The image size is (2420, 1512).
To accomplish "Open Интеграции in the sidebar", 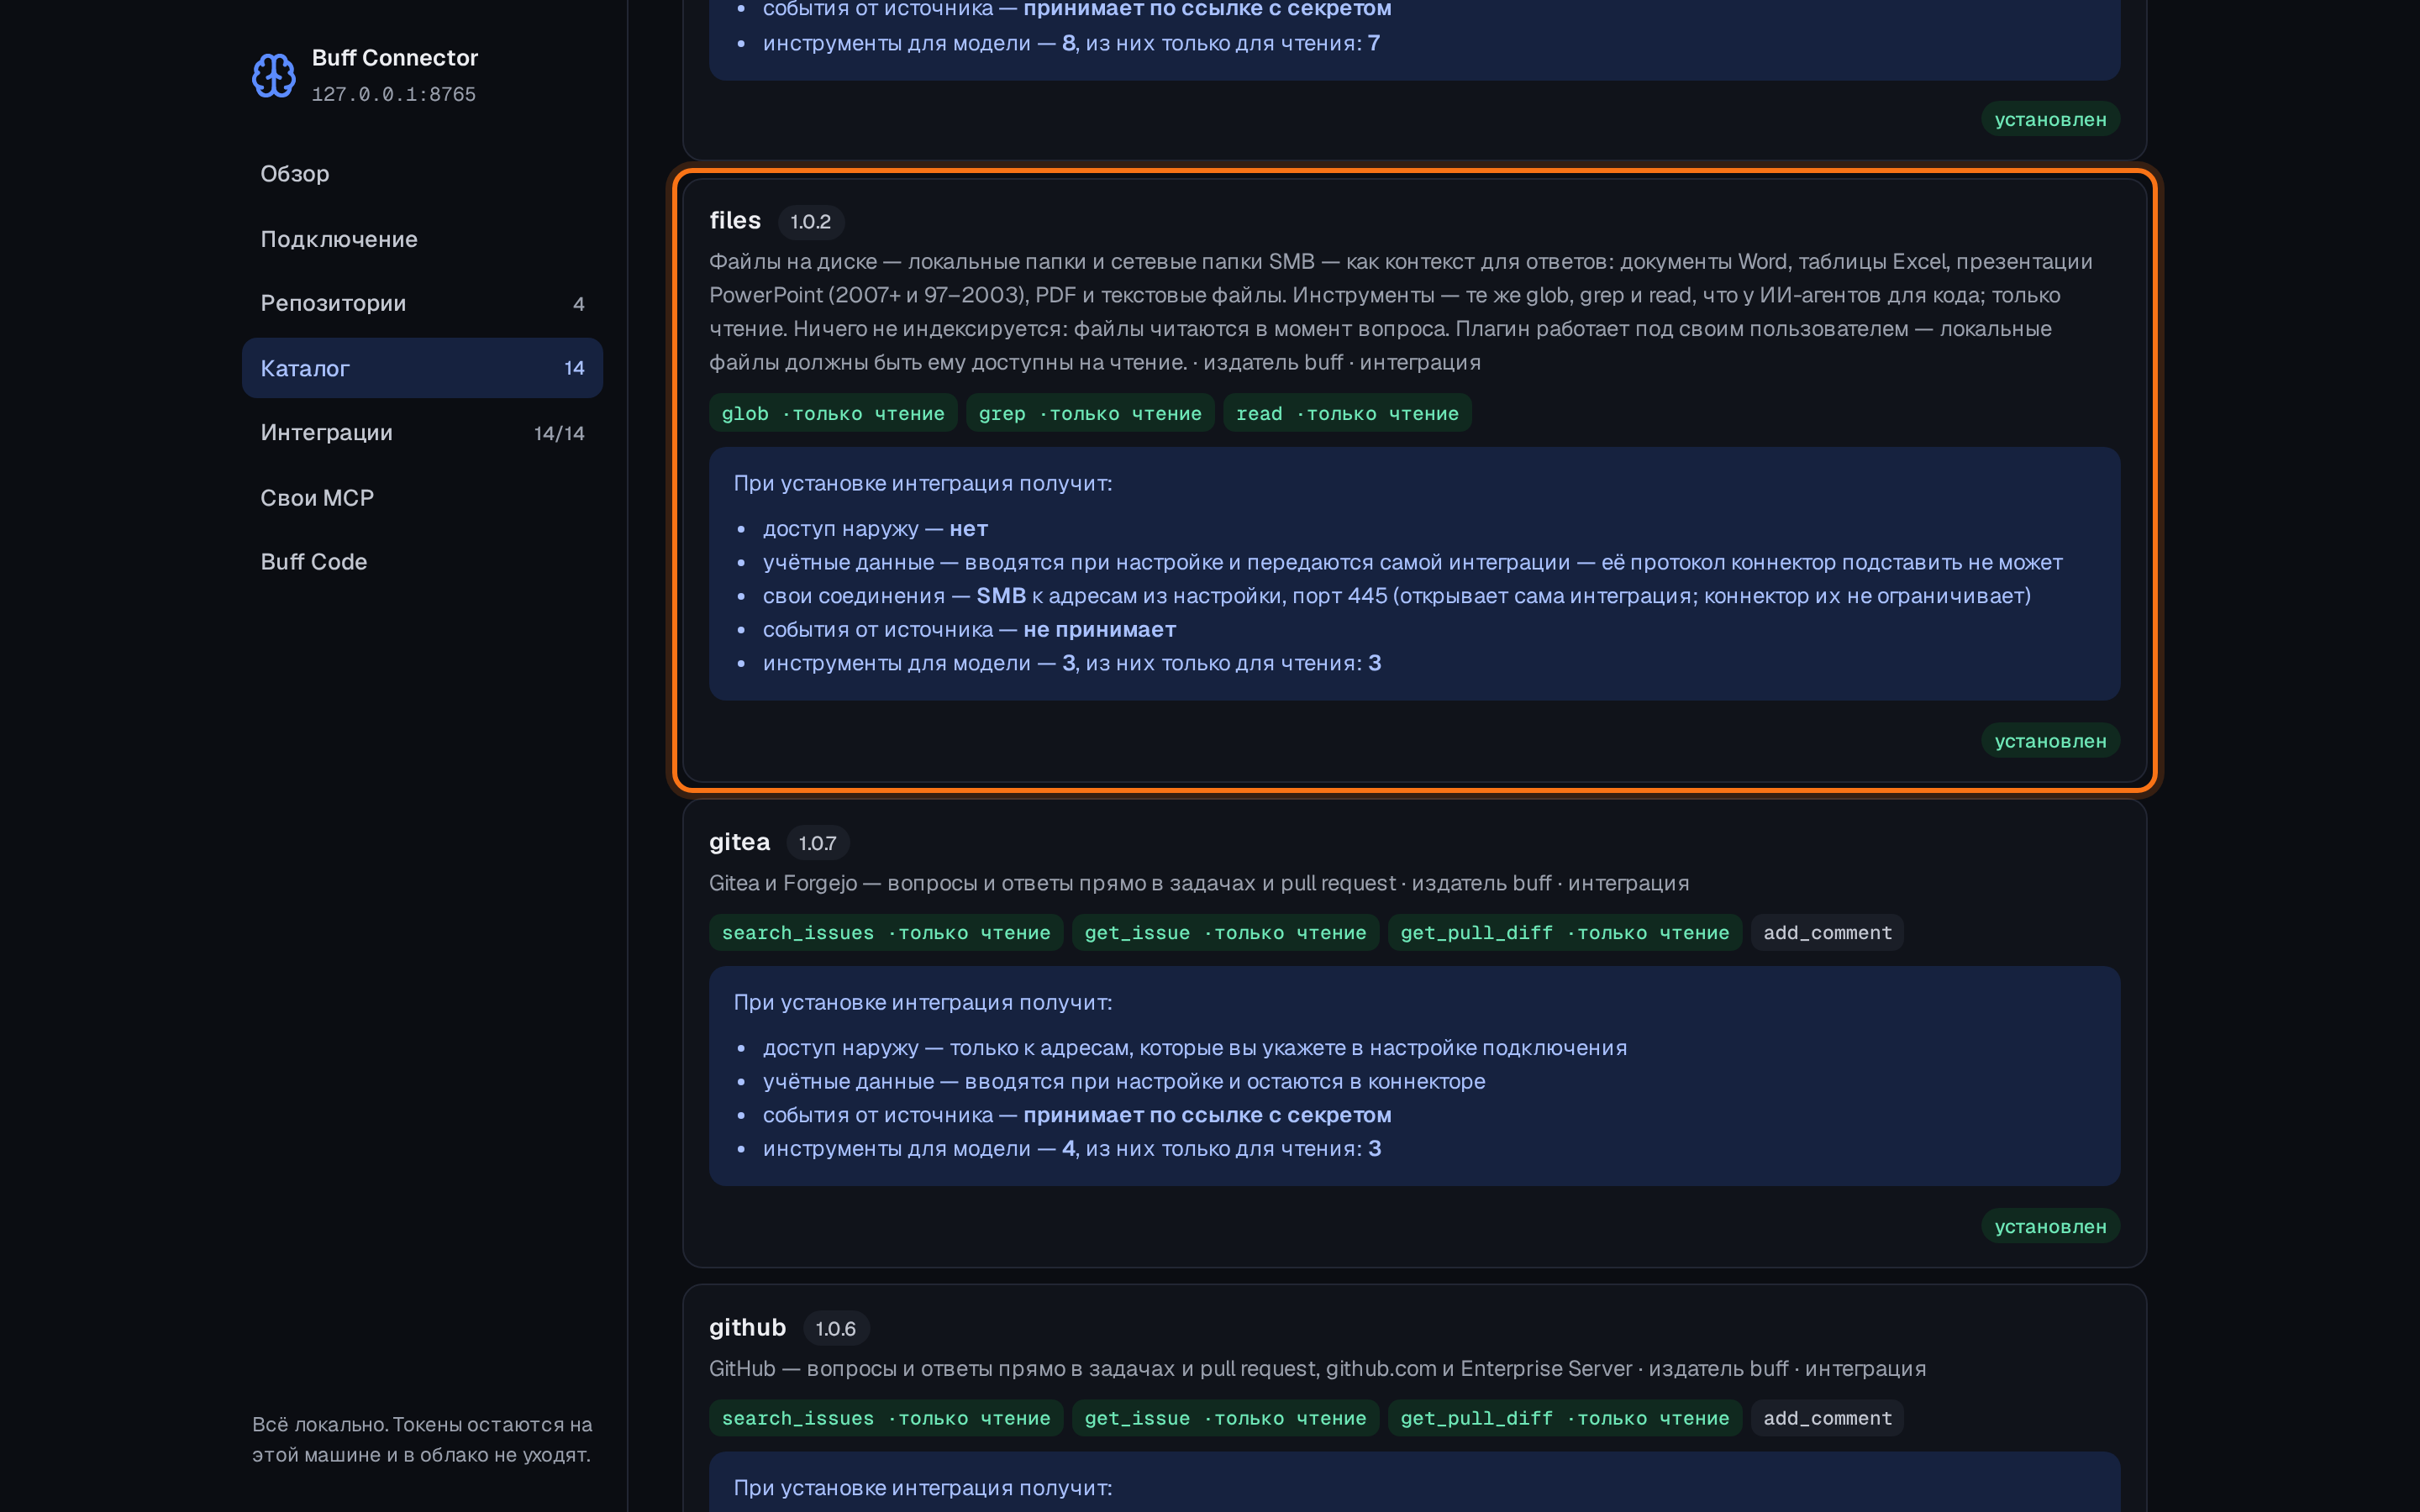I will point(422,433).
